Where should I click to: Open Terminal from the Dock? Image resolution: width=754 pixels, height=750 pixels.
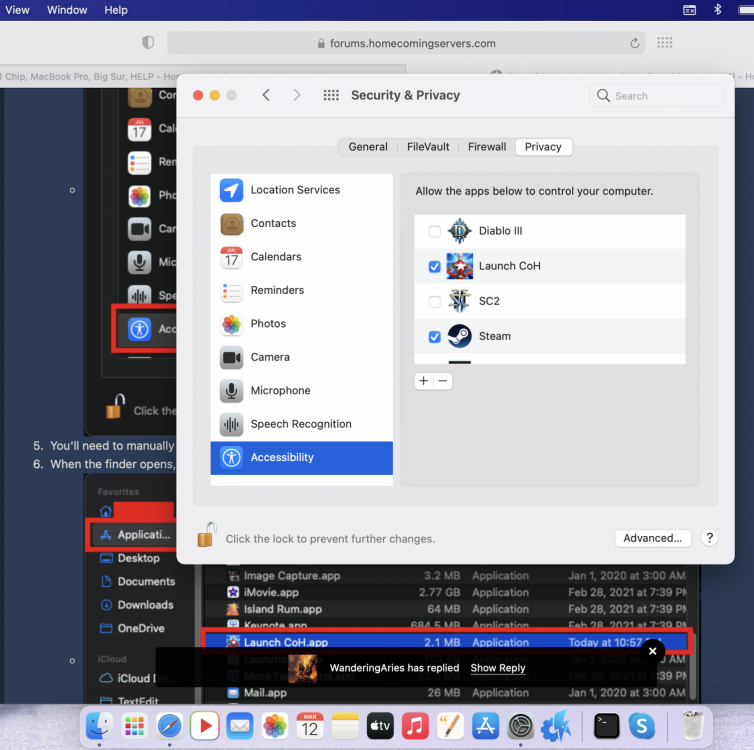(x=606, y=726)
